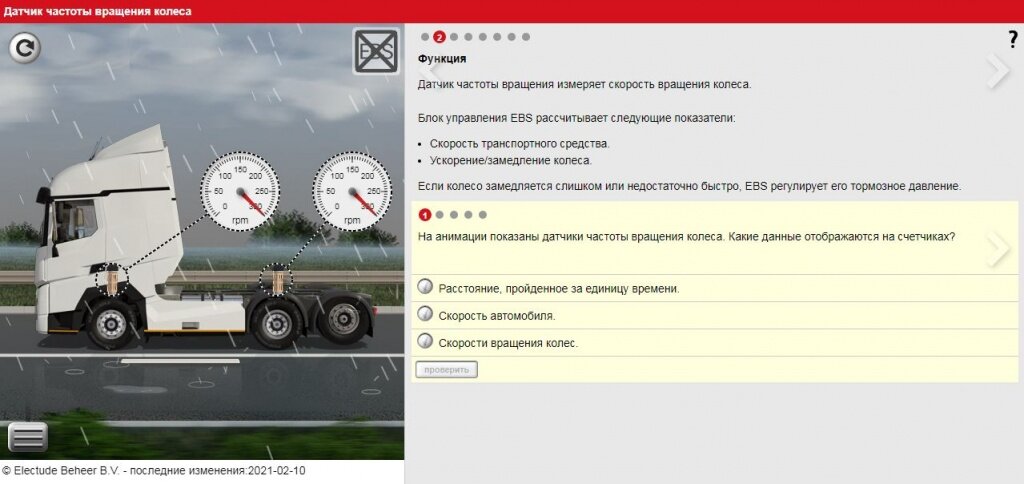
Task: Go to third question dot in yellow panel
Action: click(x=454, y=214)
